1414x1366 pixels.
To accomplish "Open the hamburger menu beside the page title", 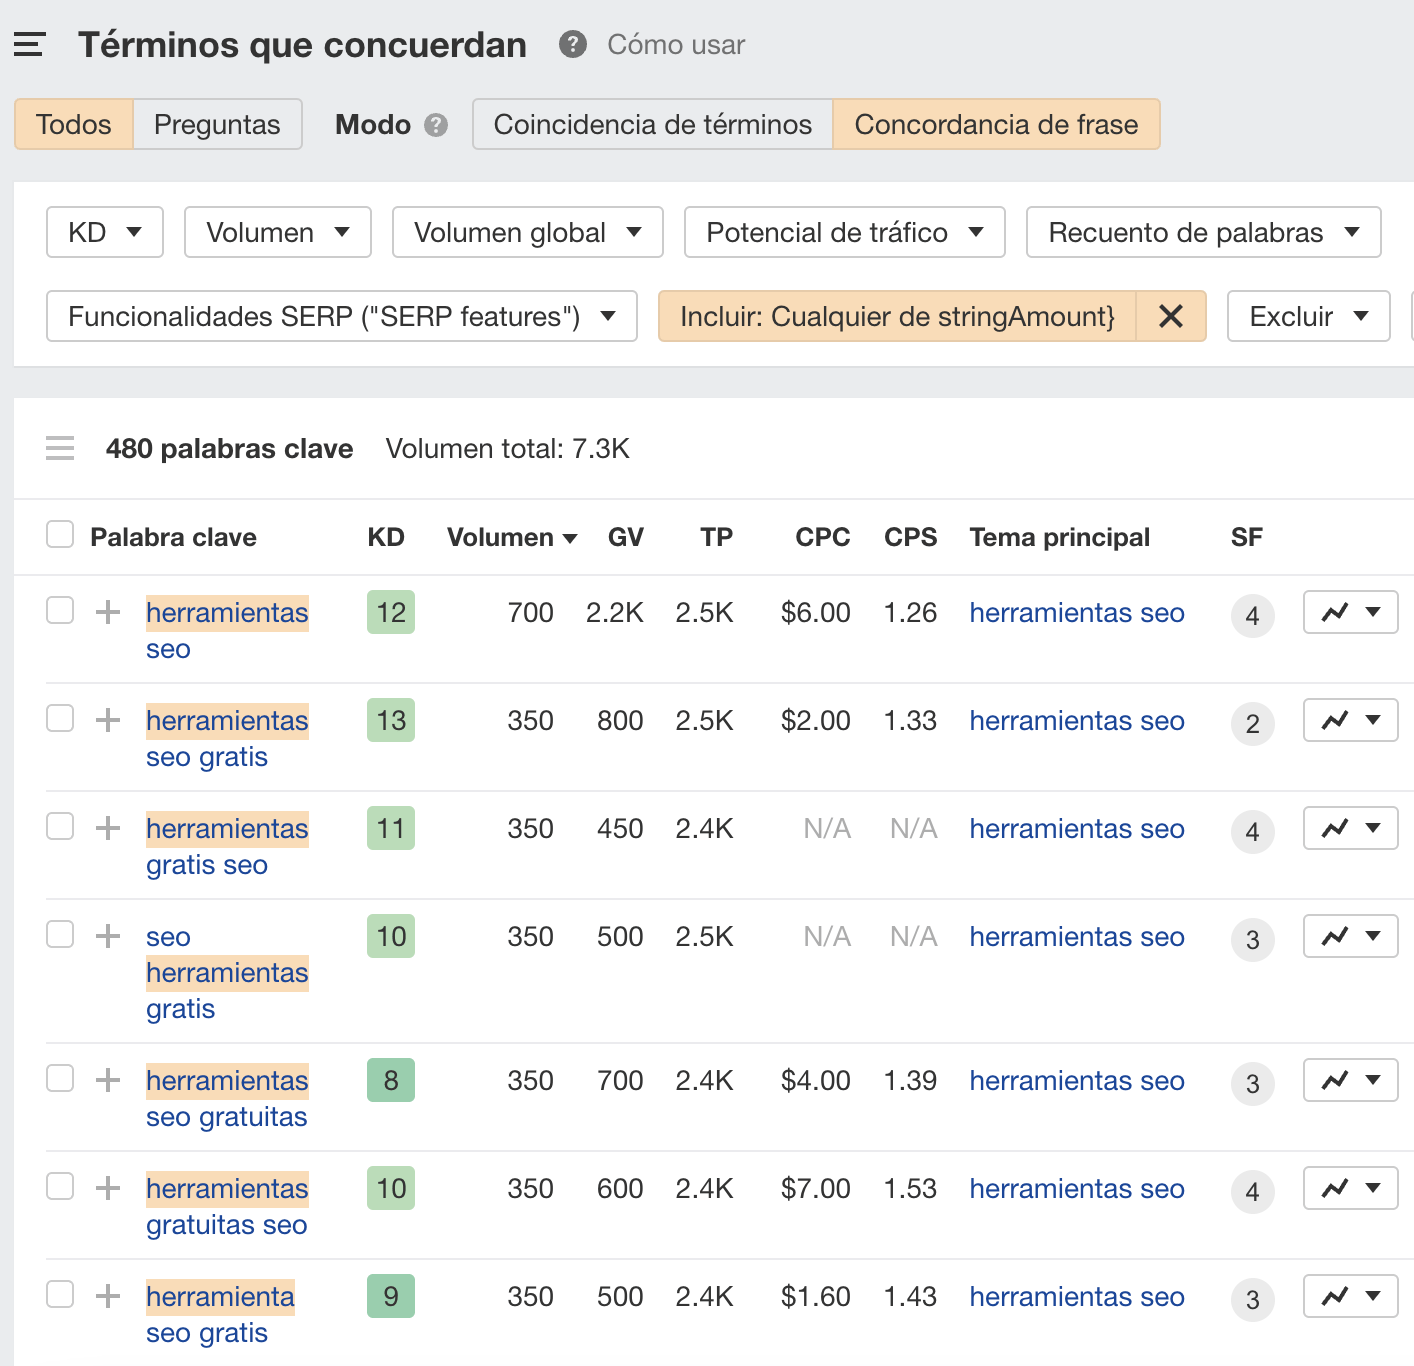I will (29, 45).
